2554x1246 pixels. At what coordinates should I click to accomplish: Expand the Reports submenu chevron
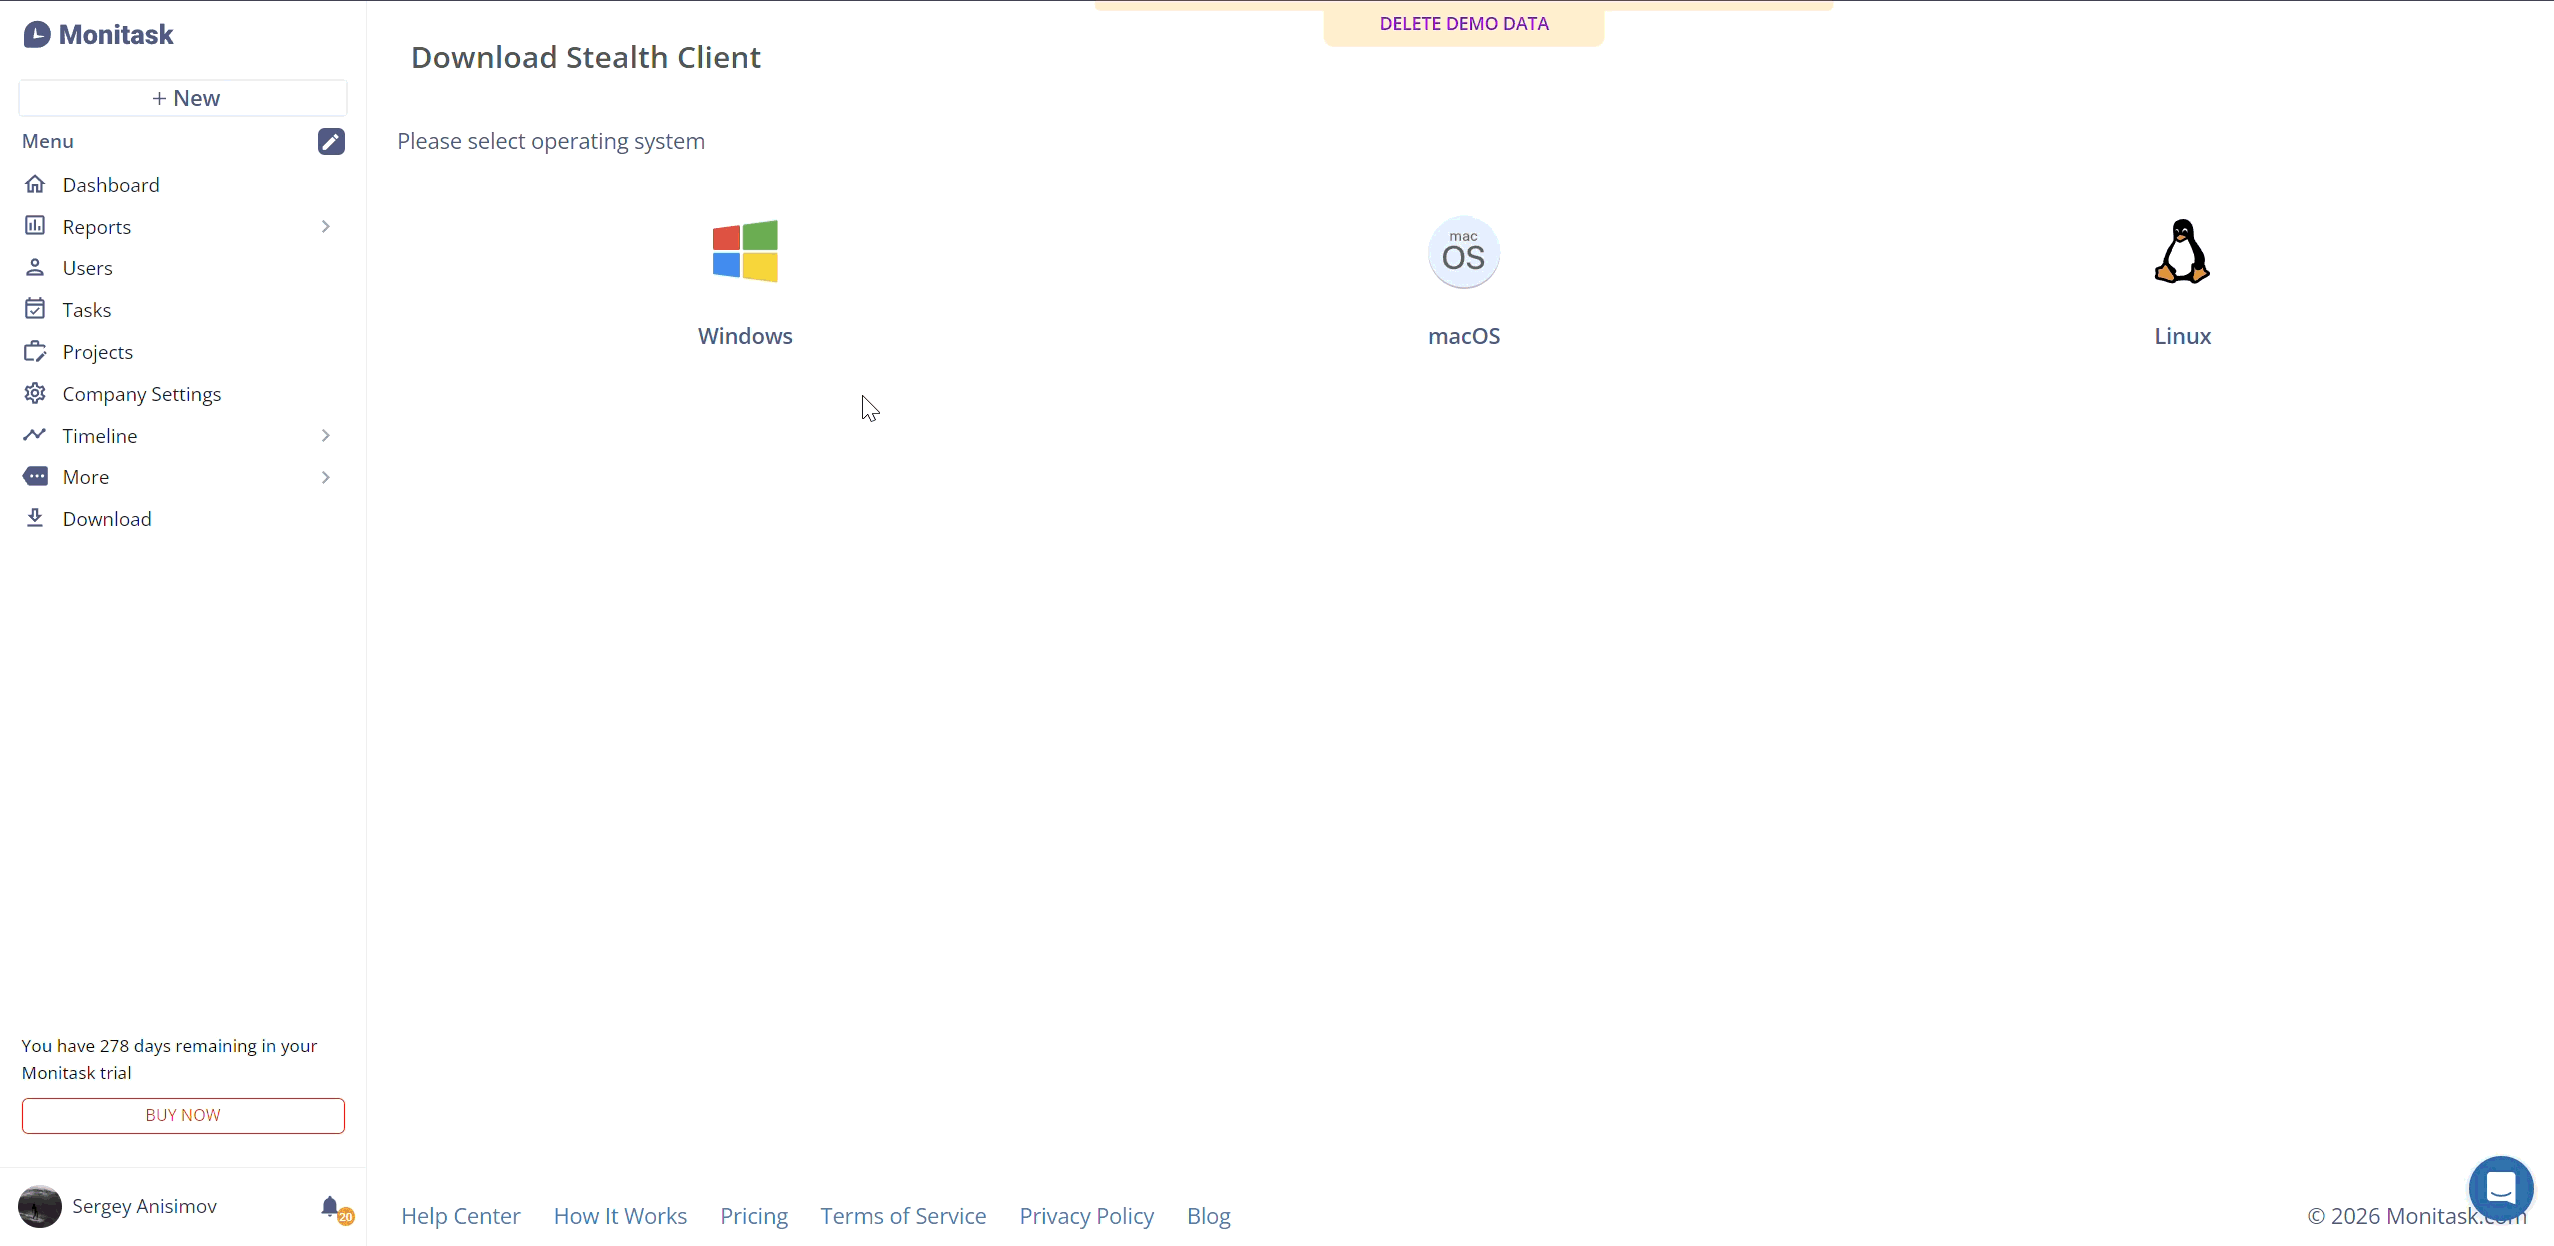tap(326, 227)
